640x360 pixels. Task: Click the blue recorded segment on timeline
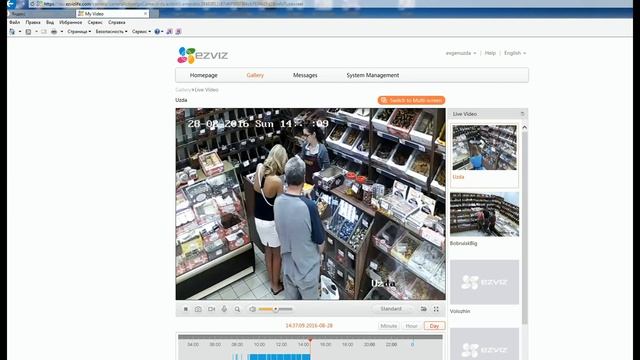pos(280,357)
